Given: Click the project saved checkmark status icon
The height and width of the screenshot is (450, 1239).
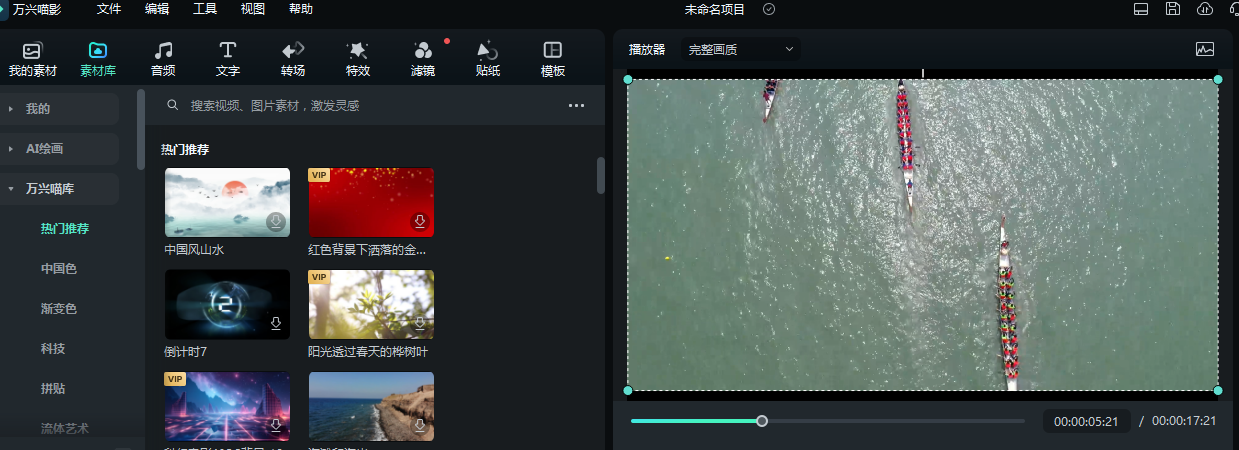Looking at the screenshot, I should pos(769,9).
